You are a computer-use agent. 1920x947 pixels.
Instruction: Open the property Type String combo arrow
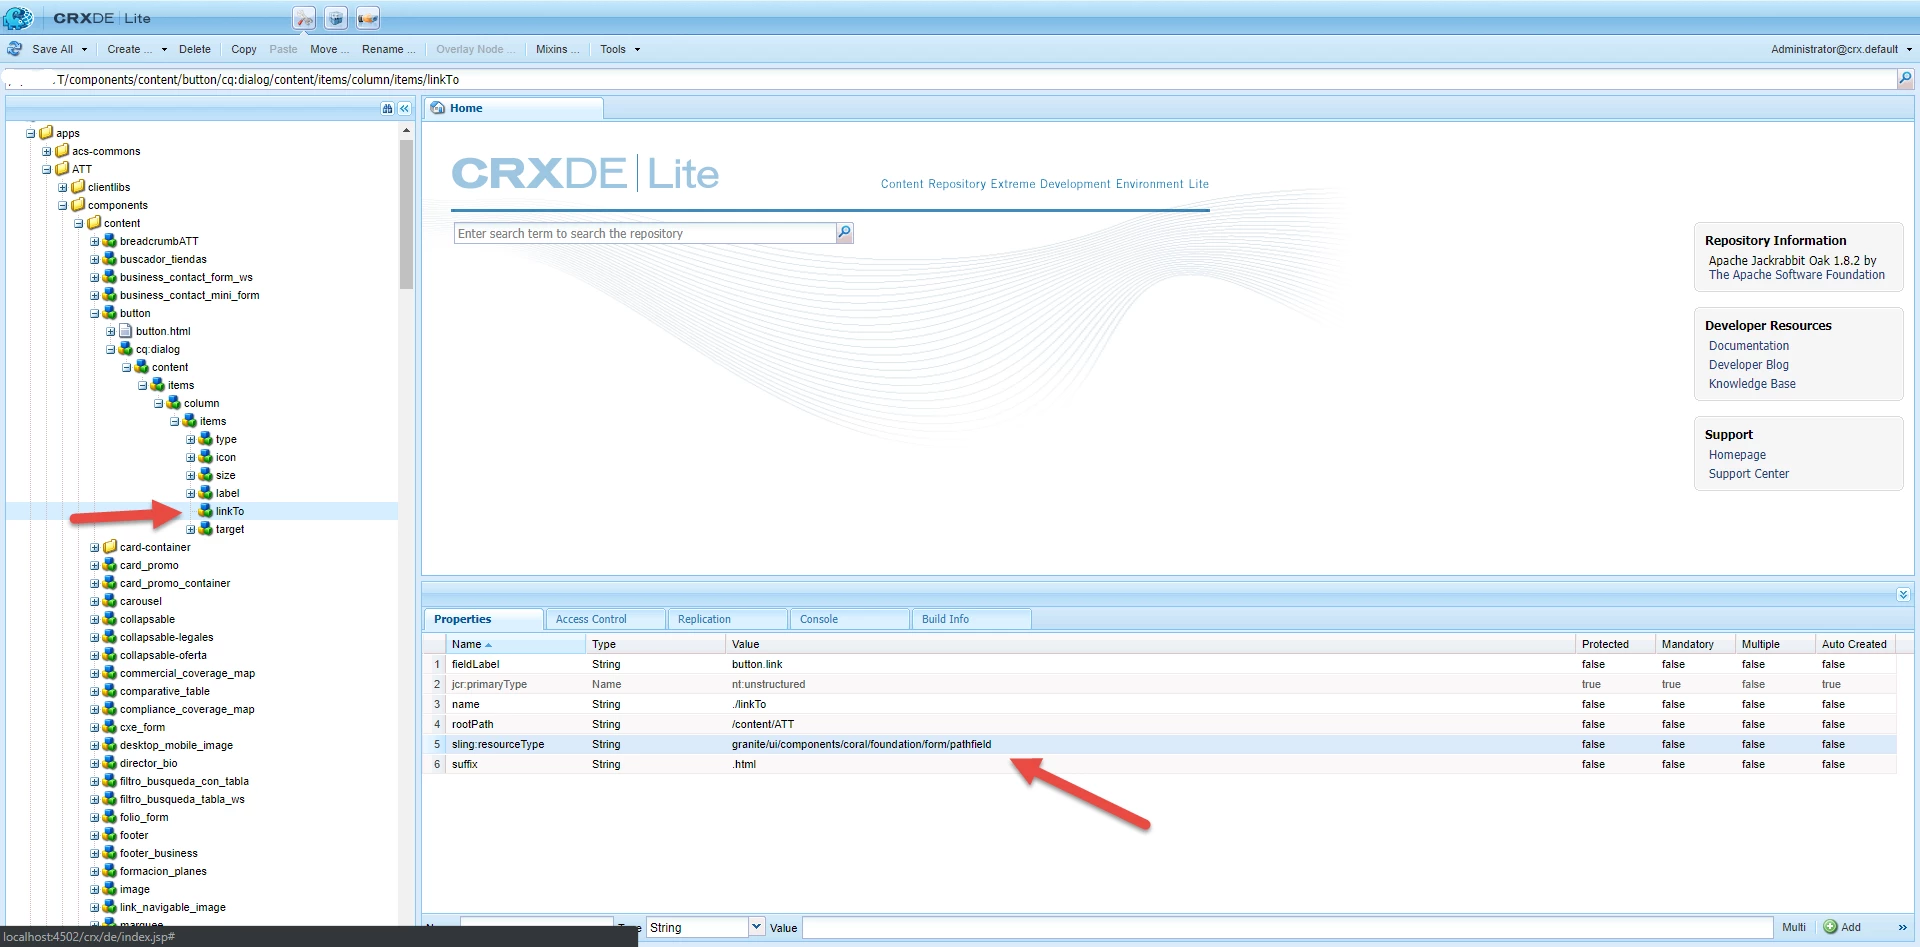pos(756,927)
